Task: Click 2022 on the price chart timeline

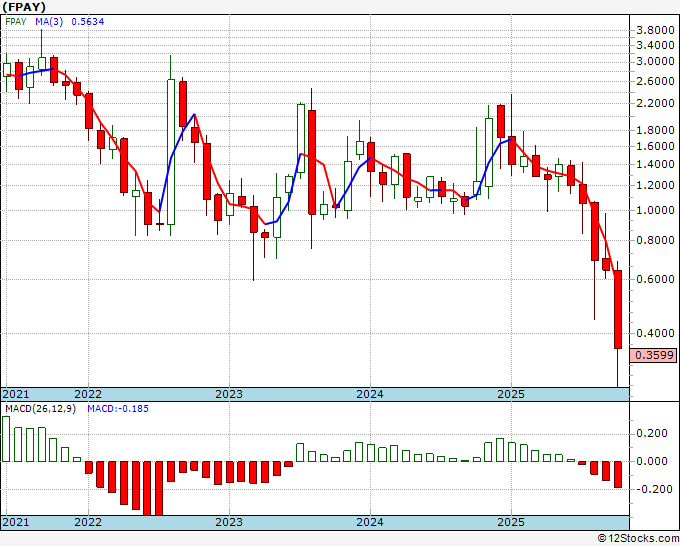Action: pos(88,394)
